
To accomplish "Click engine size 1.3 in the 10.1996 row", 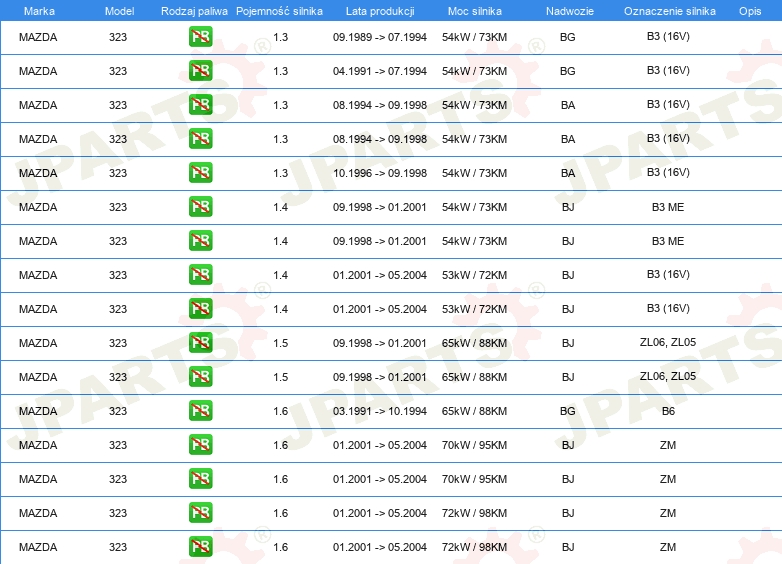I will pos(280,173).
